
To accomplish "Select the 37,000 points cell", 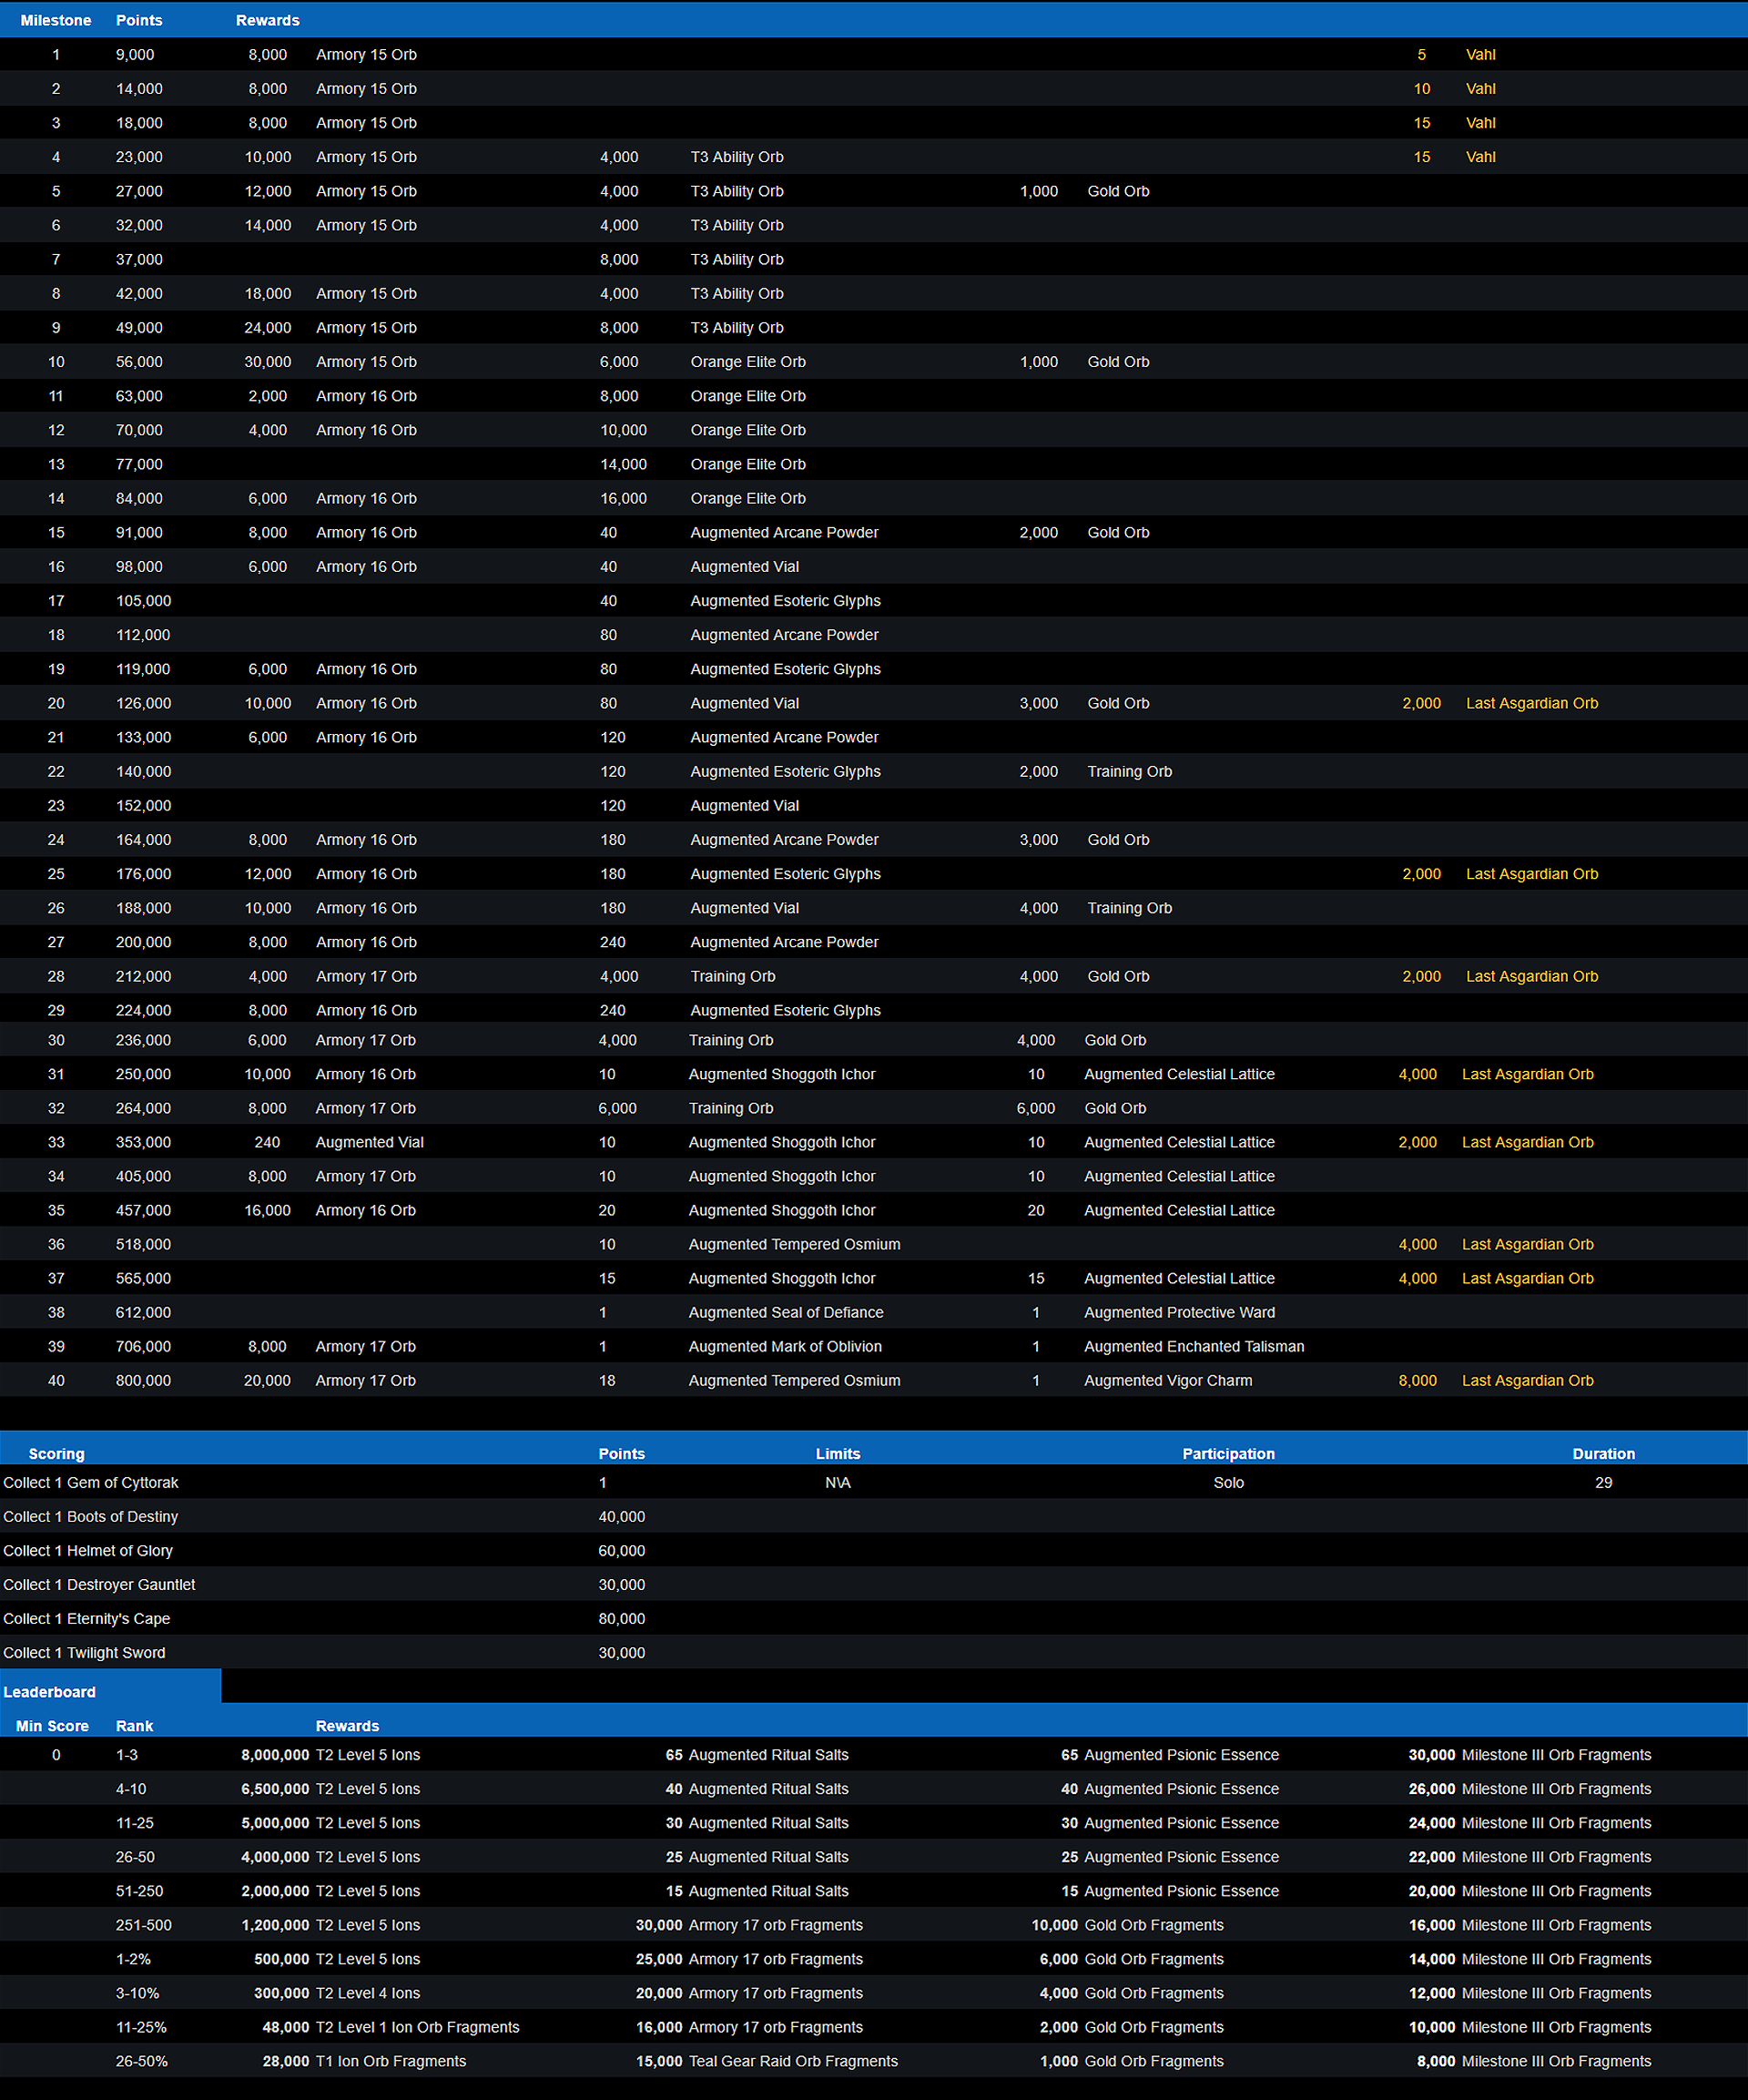I will (x=139, y=259).
